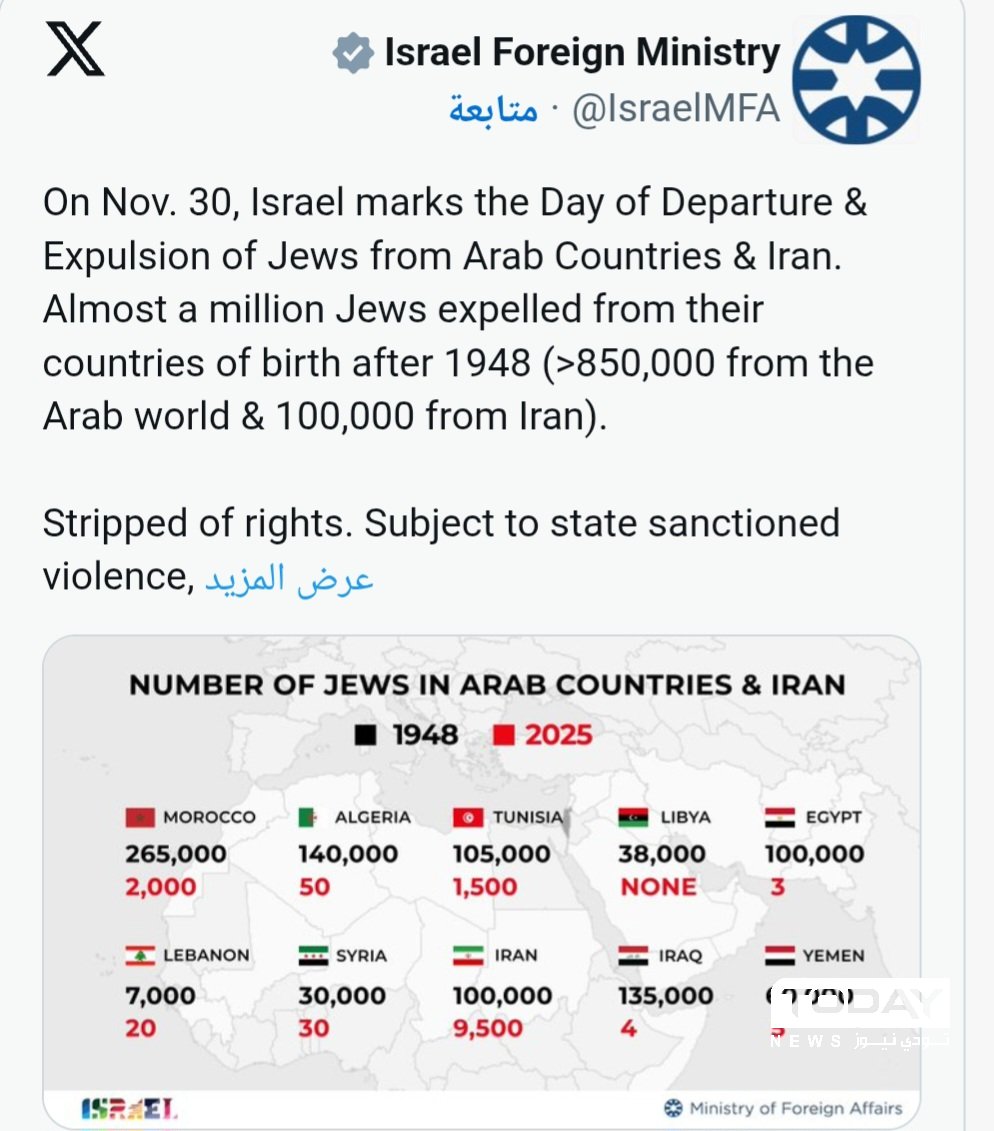Click the Libya flag icon

point(635,817)
